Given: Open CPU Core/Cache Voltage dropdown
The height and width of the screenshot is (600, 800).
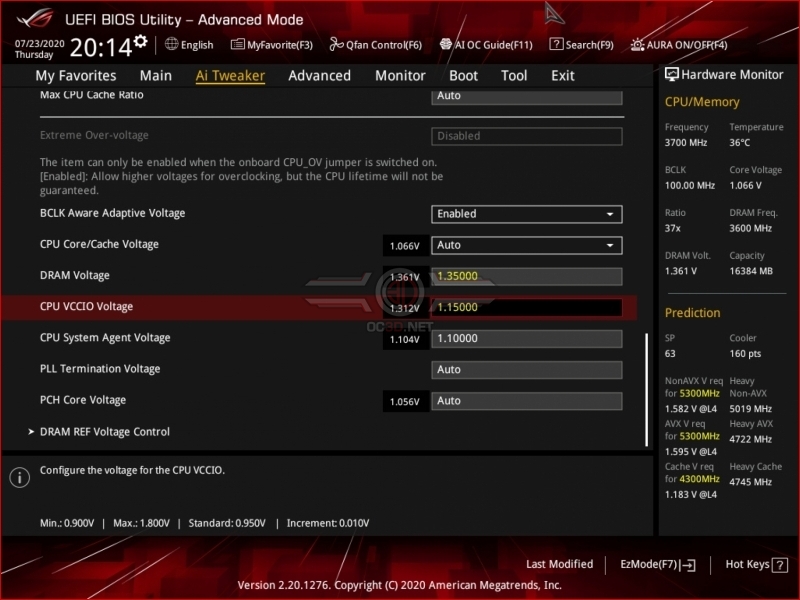Looking at the screenshot, I should coord(527,245).
